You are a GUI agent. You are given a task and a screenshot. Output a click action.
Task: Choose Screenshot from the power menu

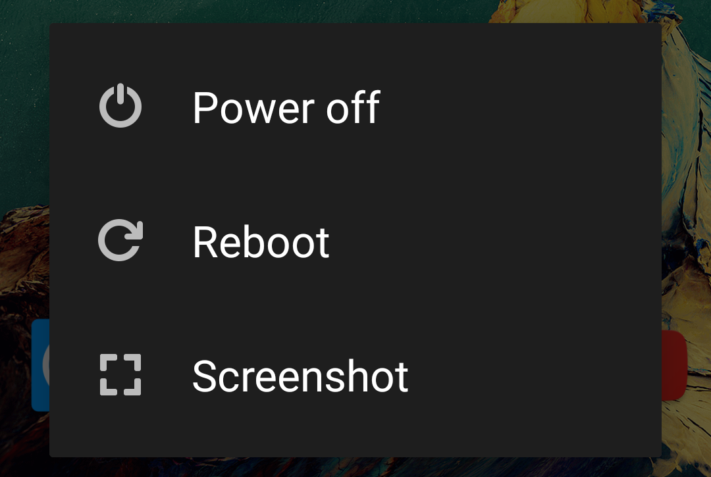(x=355, y=375)
